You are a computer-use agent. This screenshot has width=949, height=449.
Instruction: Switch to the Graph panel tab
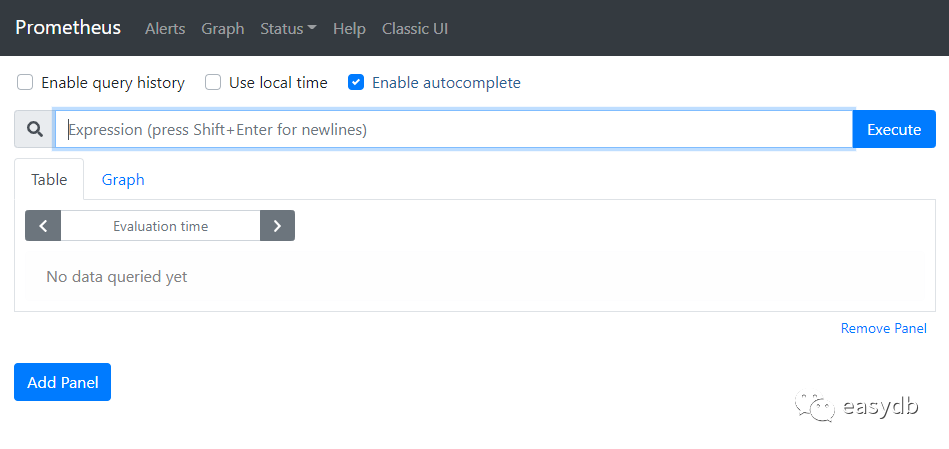[x=123, y=180]
